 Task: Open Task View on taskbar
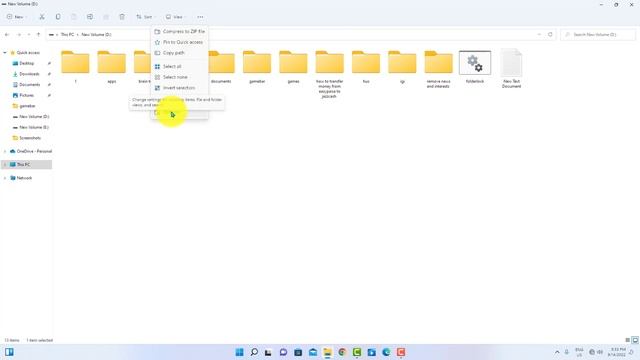268,352
